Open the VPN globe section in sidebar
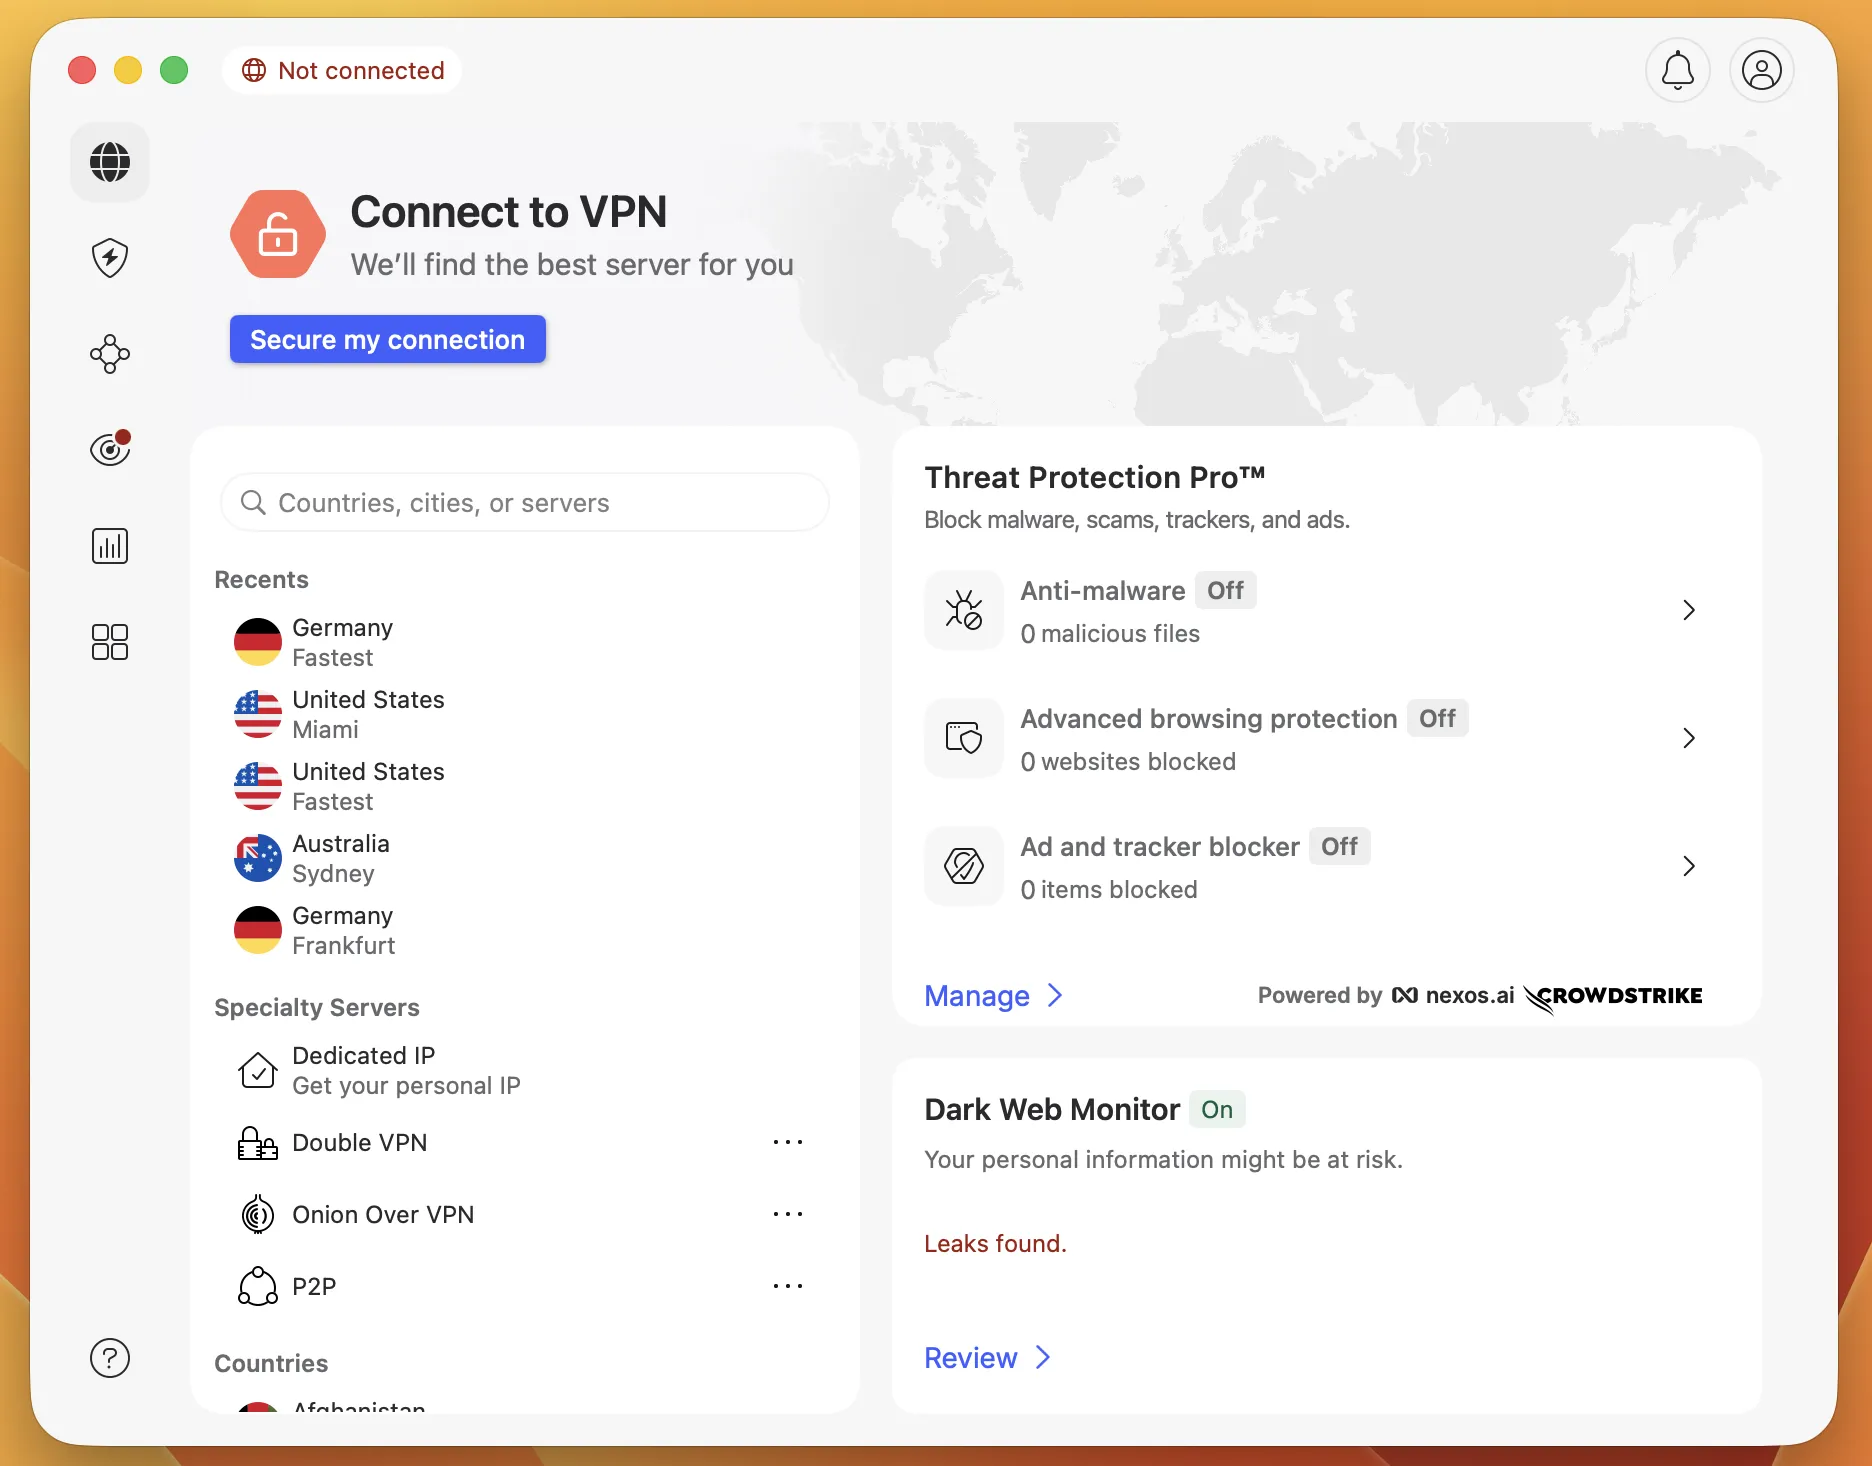 [x=110, y=162]
